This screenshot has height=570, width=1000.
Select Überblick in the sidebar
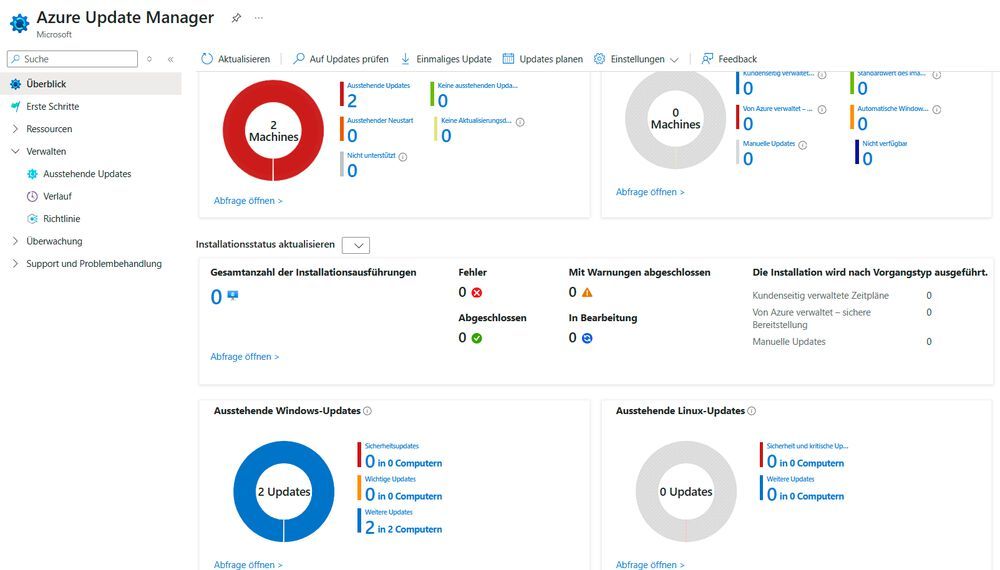[91, 84]
